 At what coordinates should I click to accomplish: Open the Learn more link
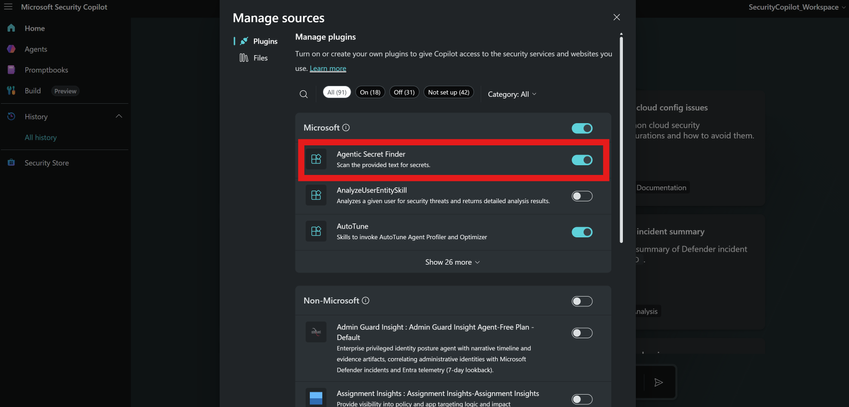pyautogui.click(x=328, y=68)
